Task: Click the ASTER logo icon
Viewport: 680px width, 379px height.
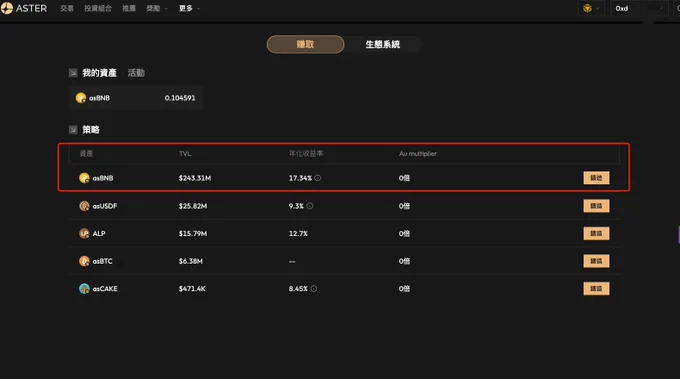Action: click(x=7, y=8)
